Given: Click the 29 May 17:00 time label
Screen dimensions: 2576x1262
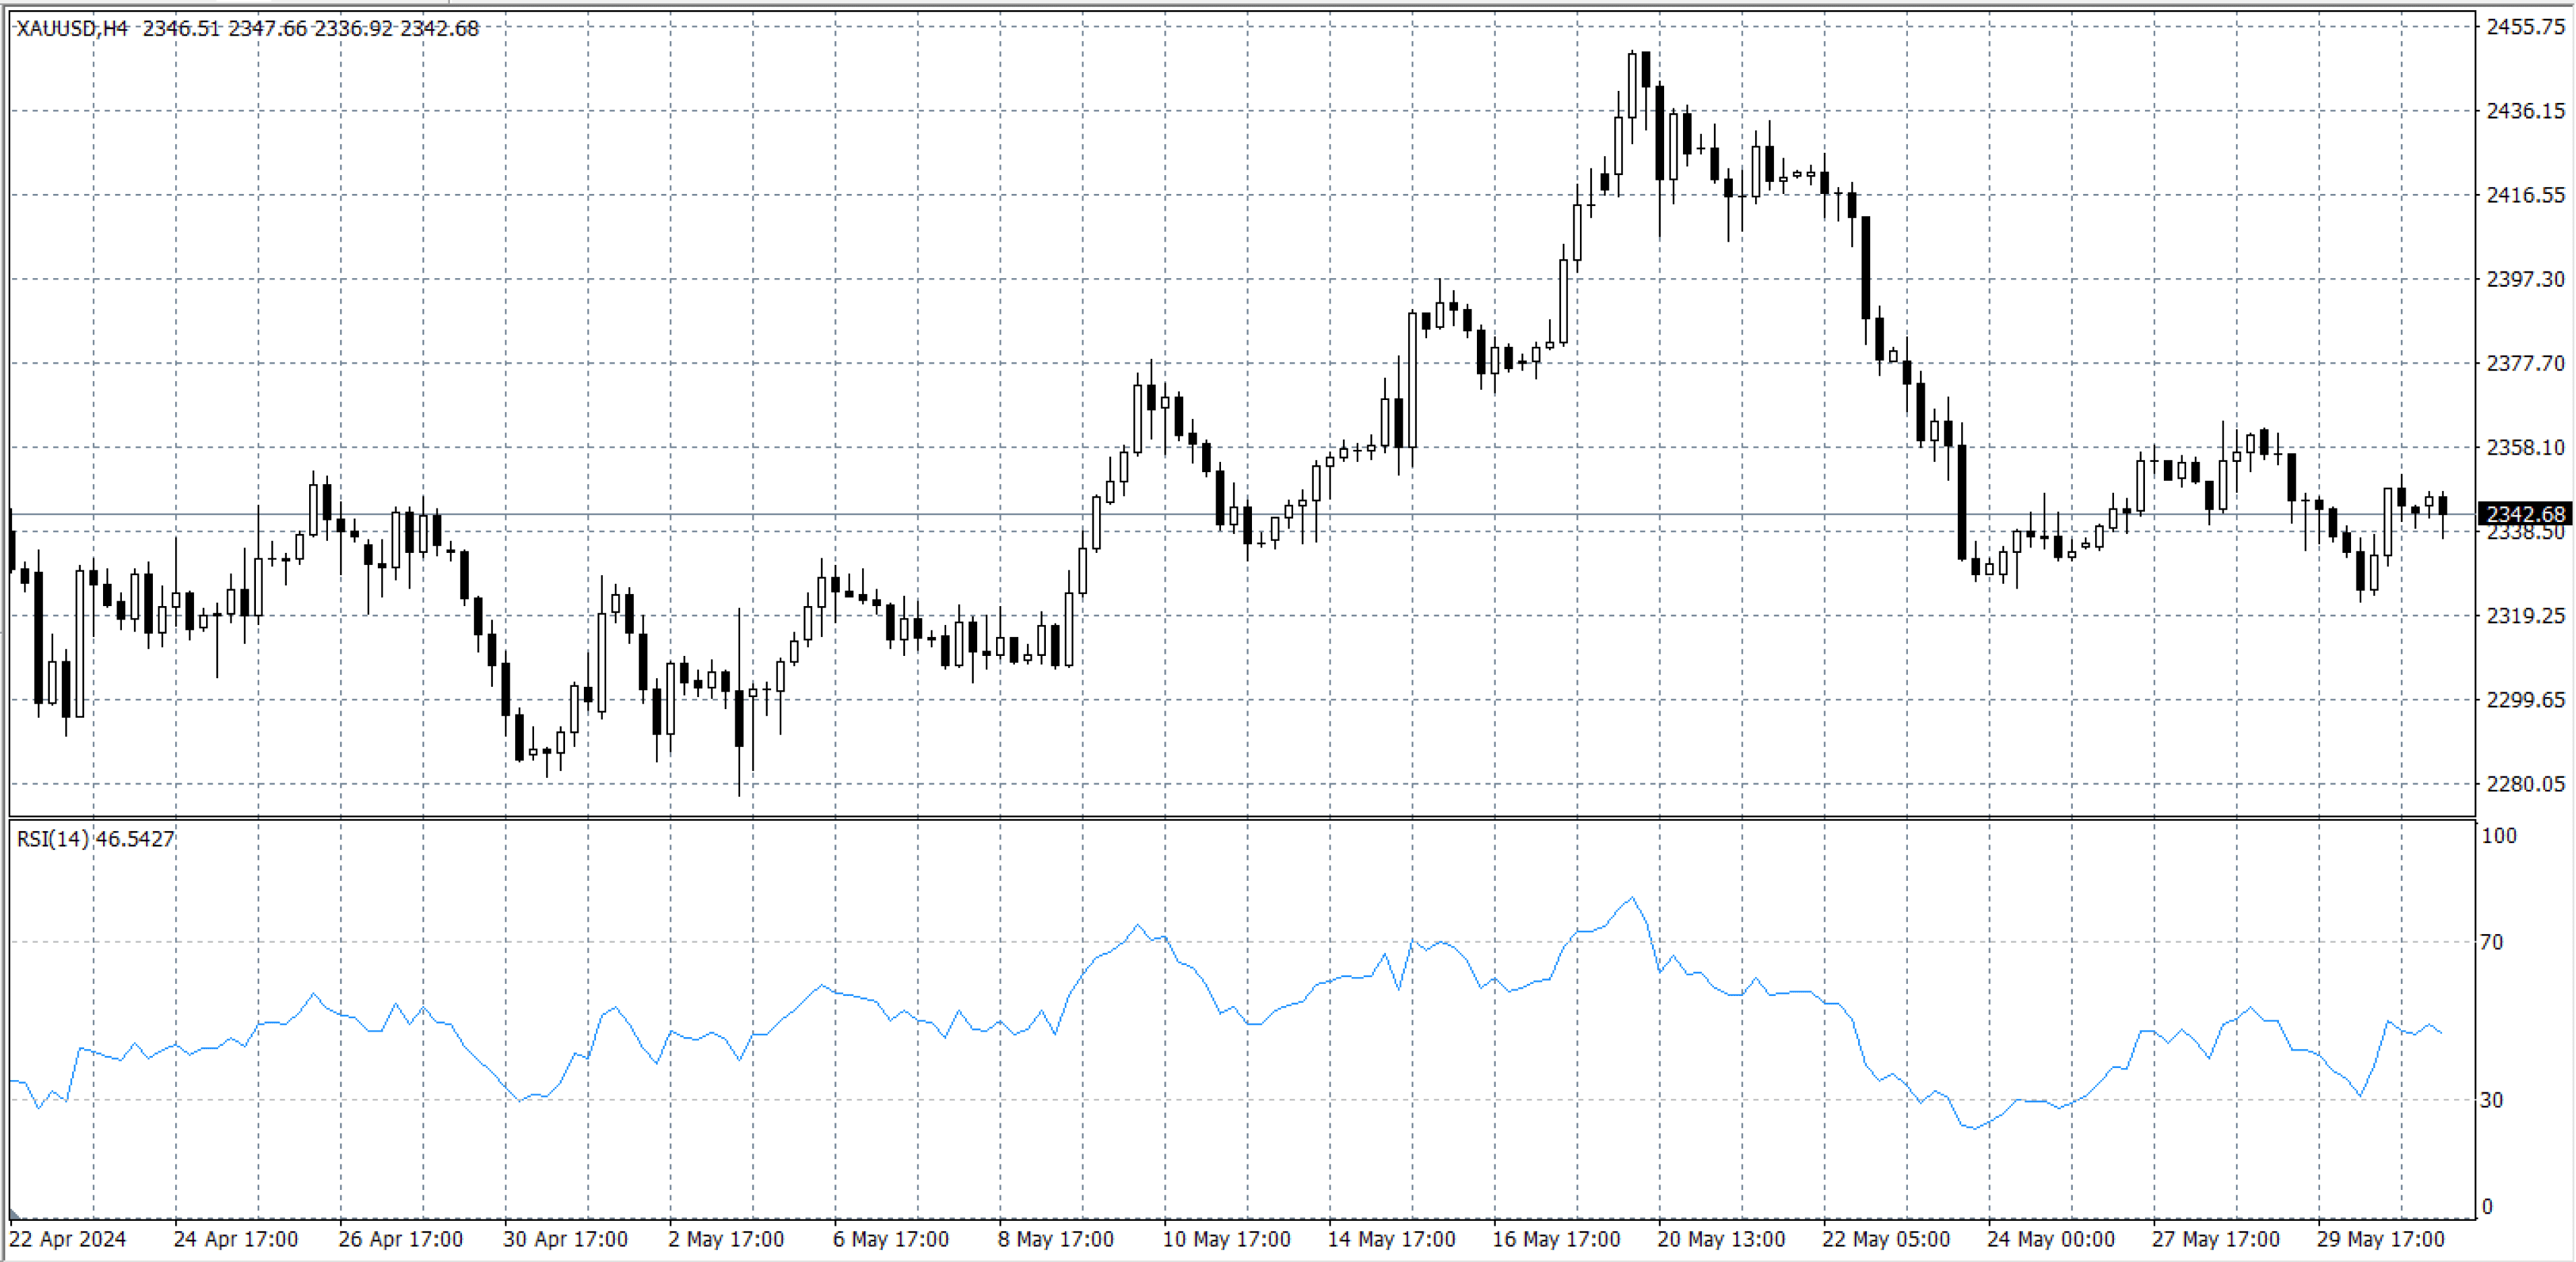Looking at the screenshot, I should [2380, 1239].
